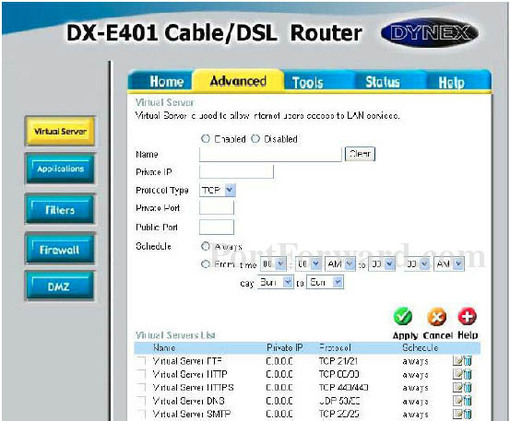Open the Firewall section in sidebar
The height and width of the screenshot is (421, 510).
tap(60, 250)
